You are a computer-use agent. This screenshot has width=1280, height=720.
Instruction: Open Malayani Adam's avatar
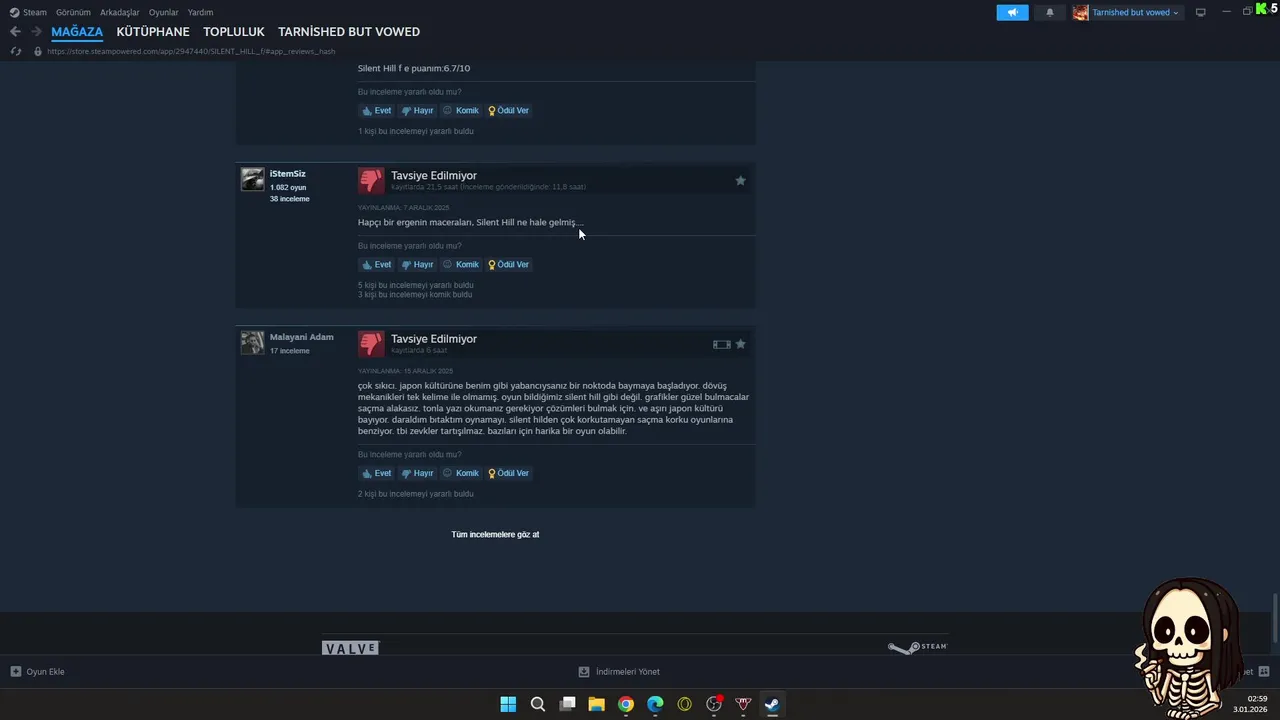tap(252, 343)
